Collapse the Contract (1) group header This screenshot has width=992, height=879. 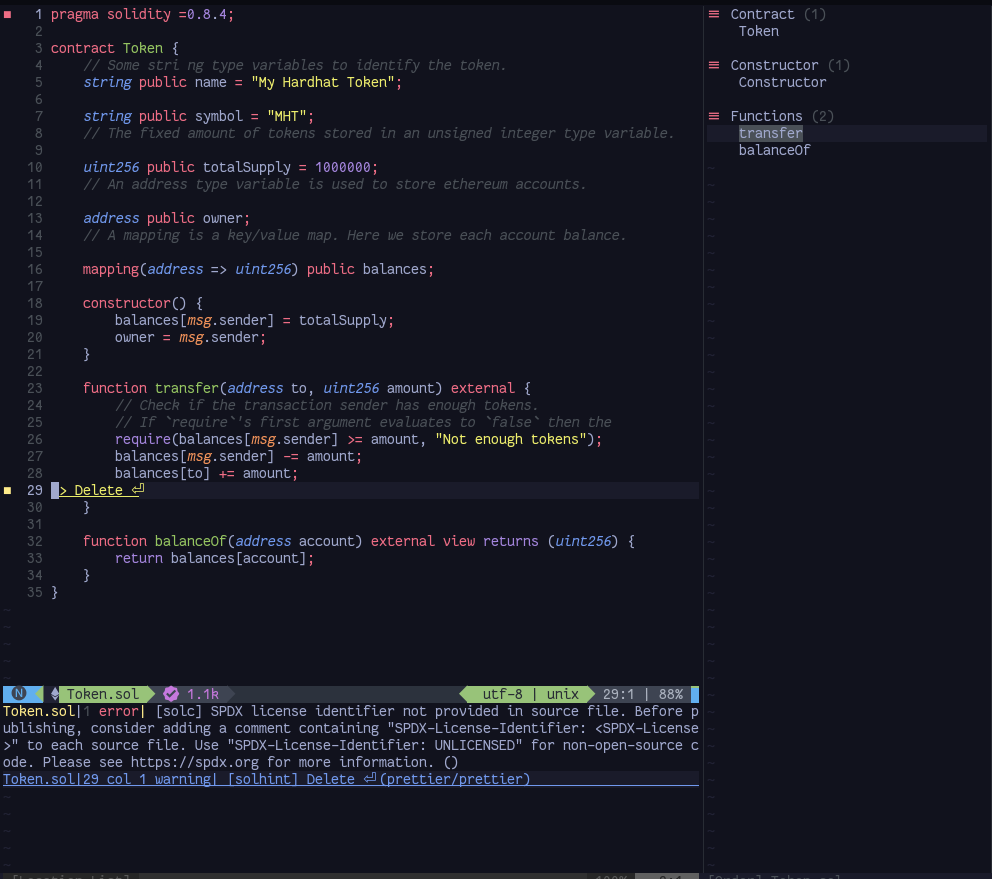pos(778,14)
